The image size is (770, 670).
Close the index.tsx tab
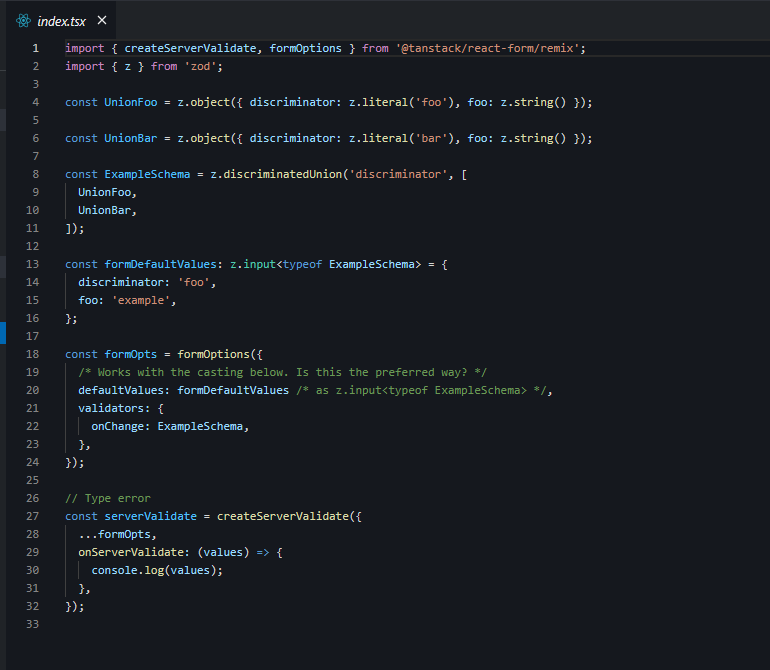coord(102,20)
